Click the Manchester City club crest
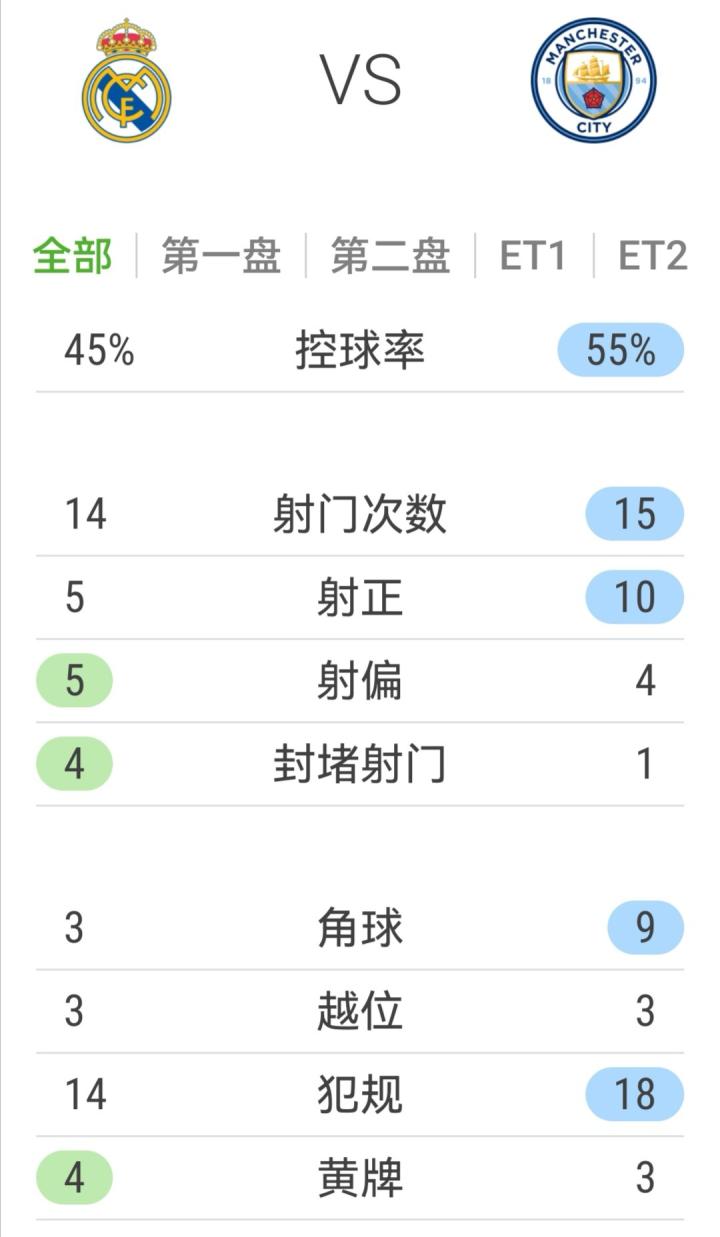The image size is (720, 1237). (593, 80)
